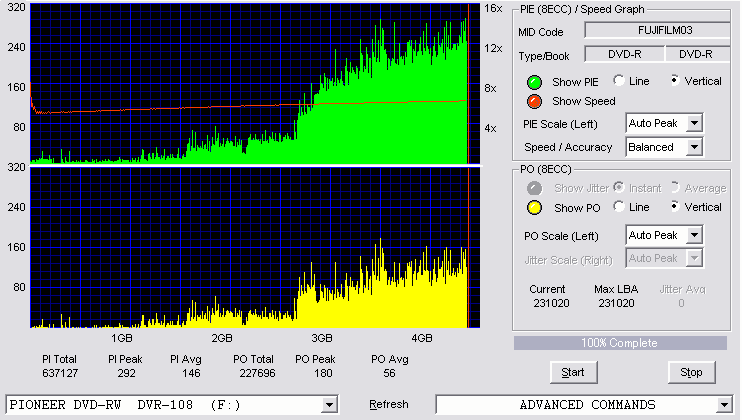Viewport: 742px width, 420px height.
Task: Click the Stop button
Action: [x=691, y=373]
